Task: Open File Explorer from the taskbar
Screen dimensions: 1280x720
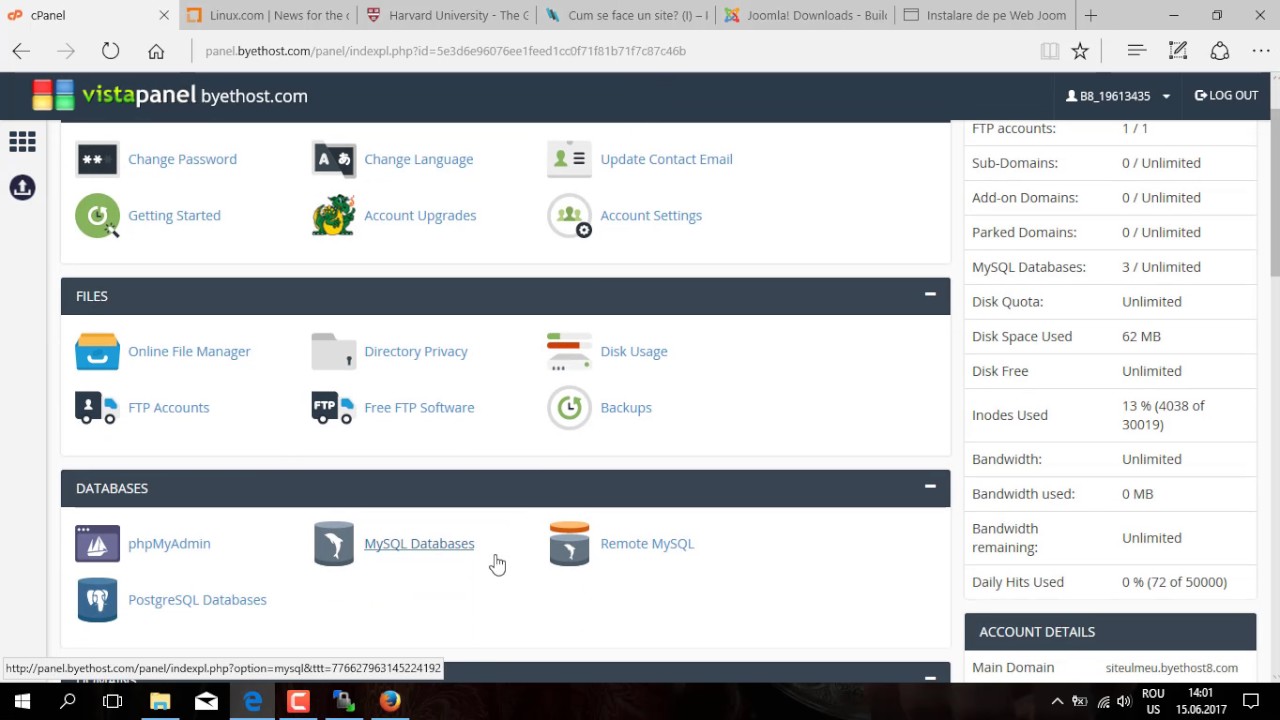Action: tap(160, 701)
